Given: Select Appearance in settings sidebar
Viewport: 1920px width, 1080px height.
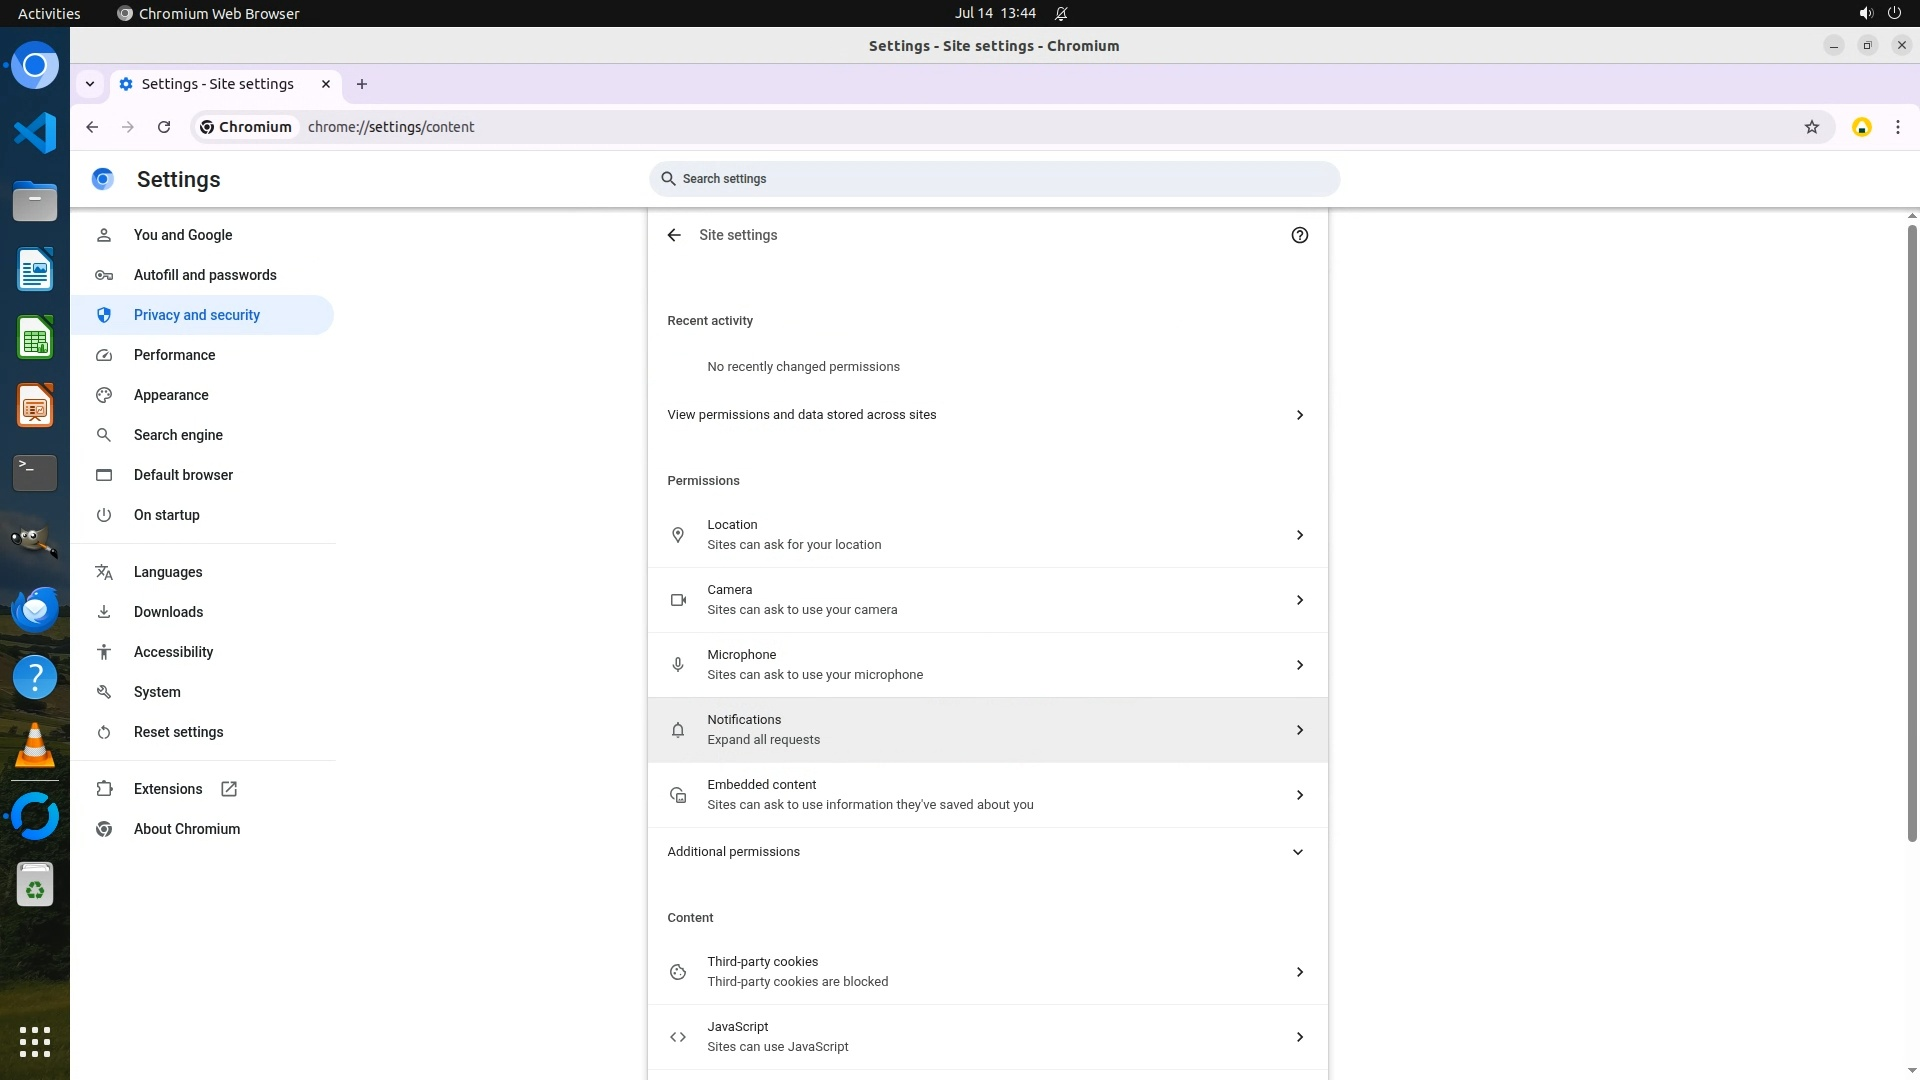Looking at the screenshot, I should click(x=171, y=395).
